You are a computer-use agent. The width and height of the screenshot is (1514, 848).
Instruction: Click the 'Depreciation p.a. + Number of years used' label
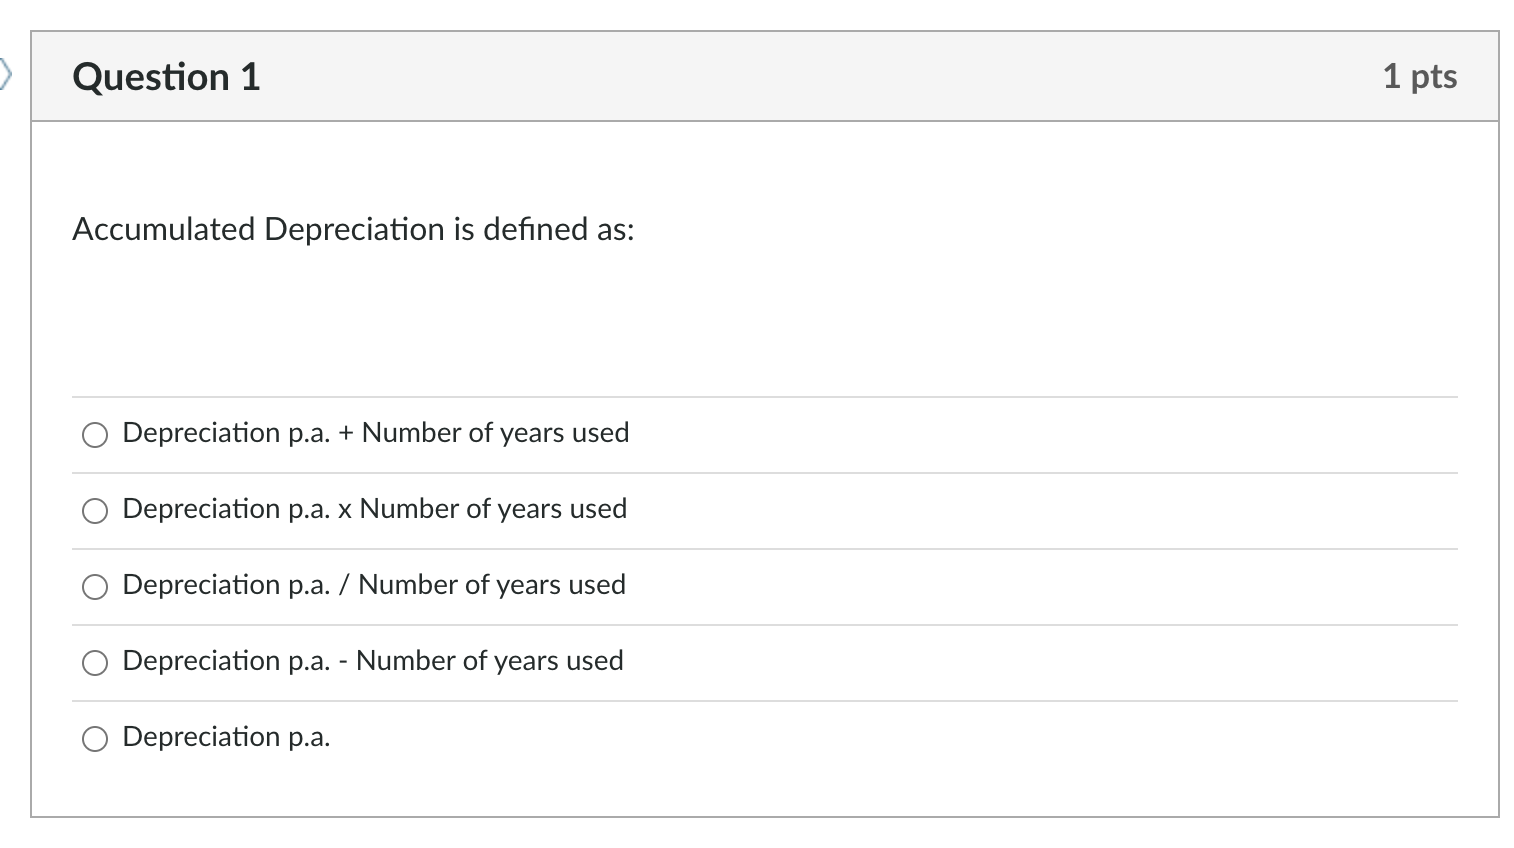(375, 433)
